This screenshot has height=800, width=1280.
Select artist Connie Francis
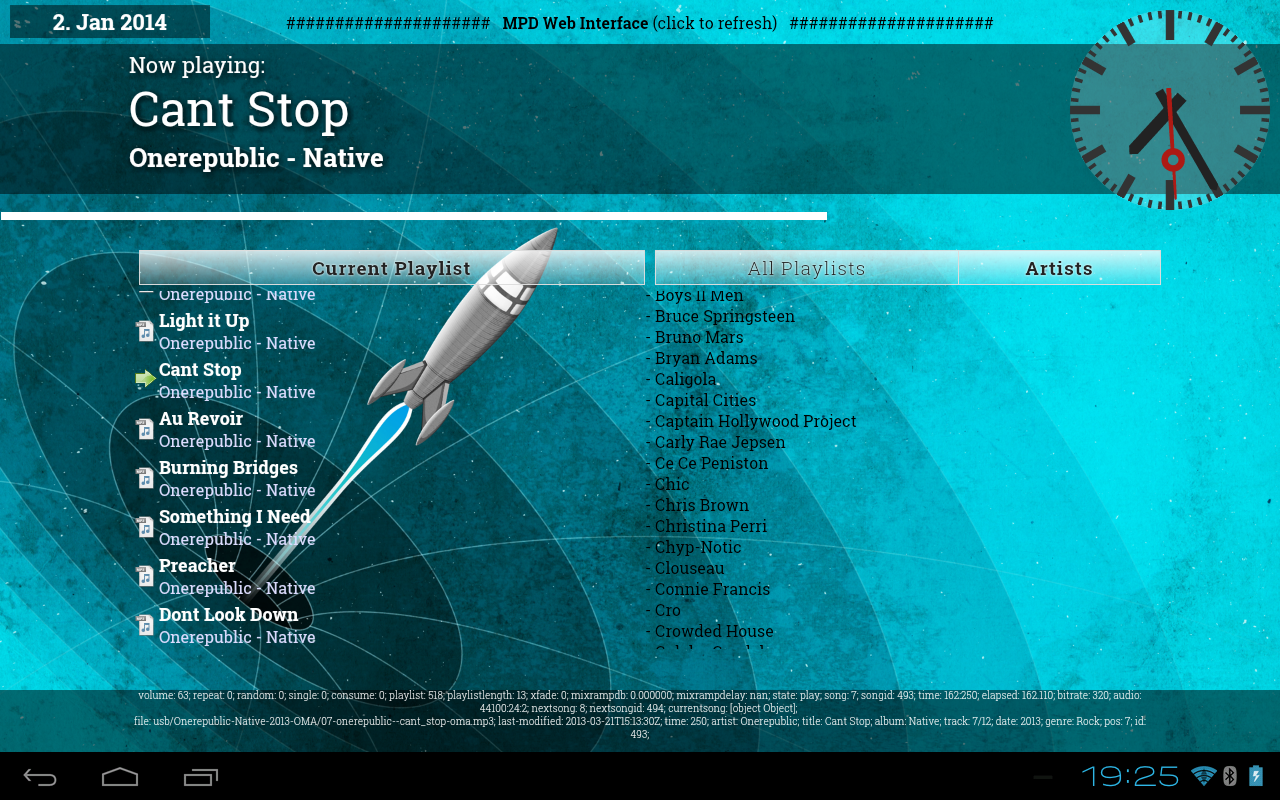[x=712, y=589]
